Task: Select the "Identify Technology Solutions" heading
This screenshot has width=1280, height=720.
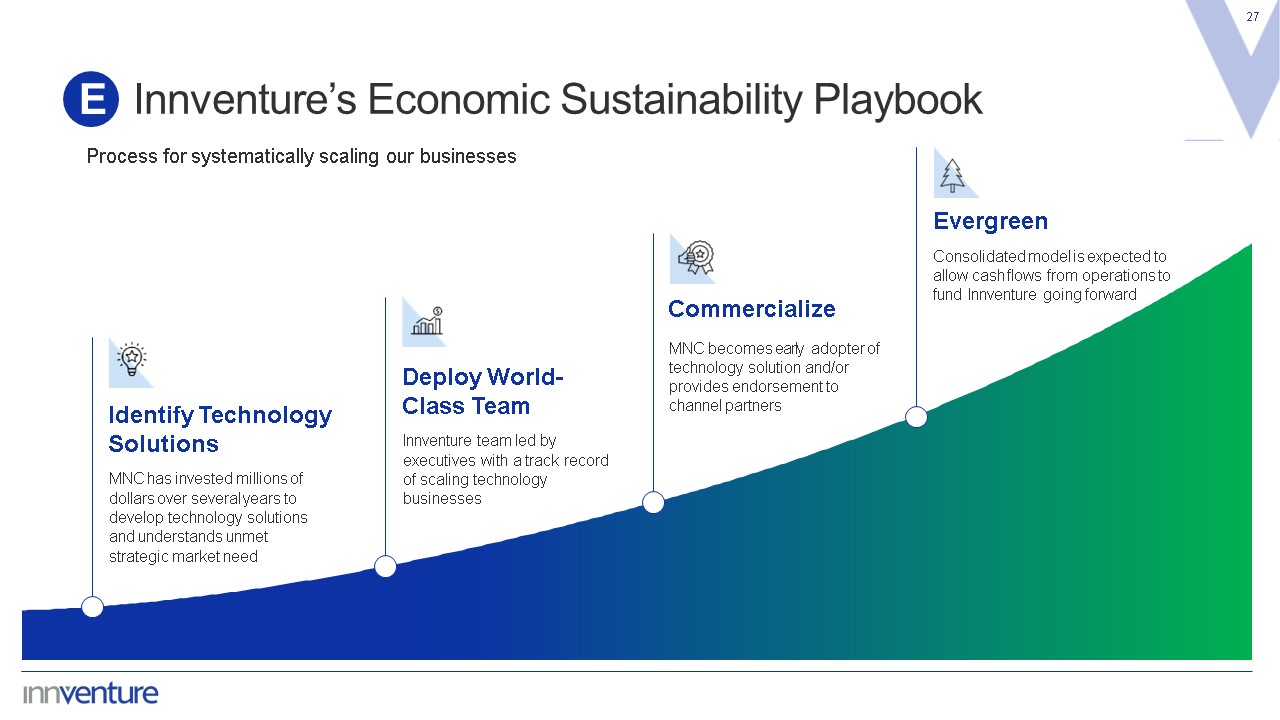Action: click(220, 429)
